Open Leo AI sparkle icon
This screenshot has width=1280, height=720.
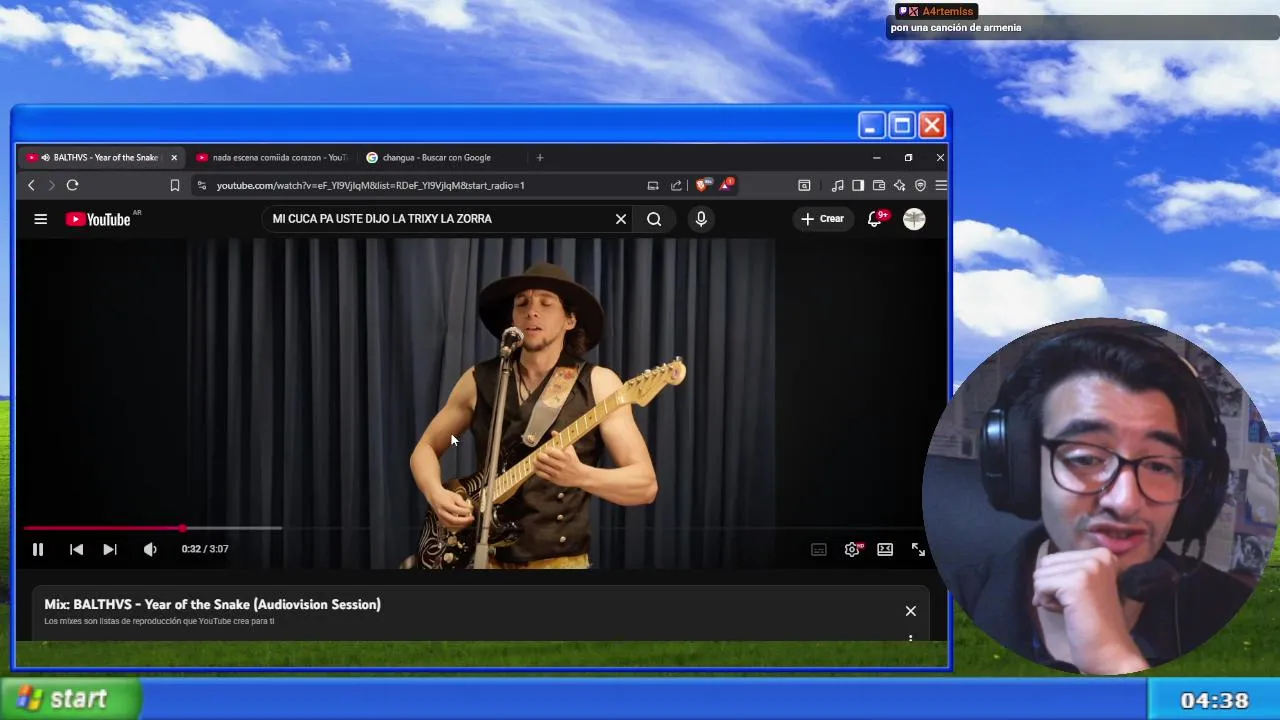pyautogui.click(x=900, y=185)
